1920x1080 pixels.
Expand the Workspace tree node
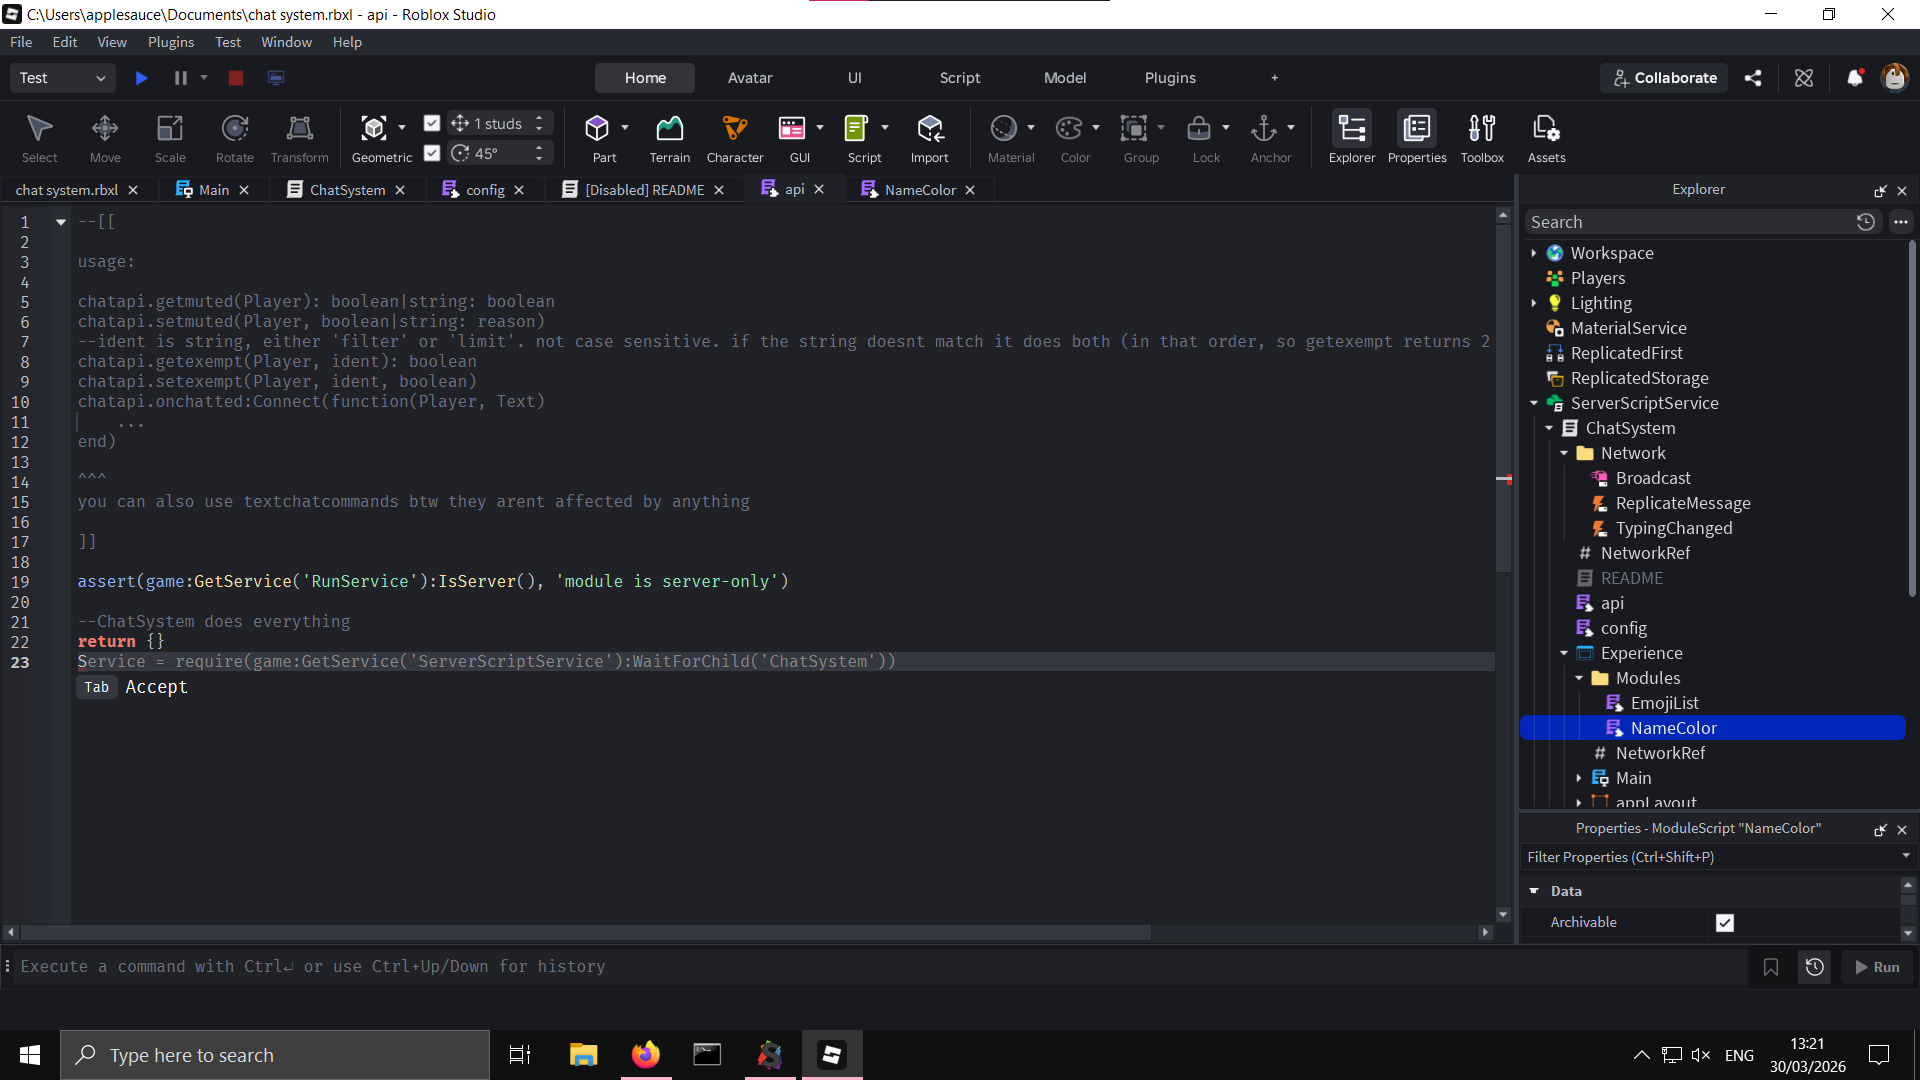[1534, 253]
